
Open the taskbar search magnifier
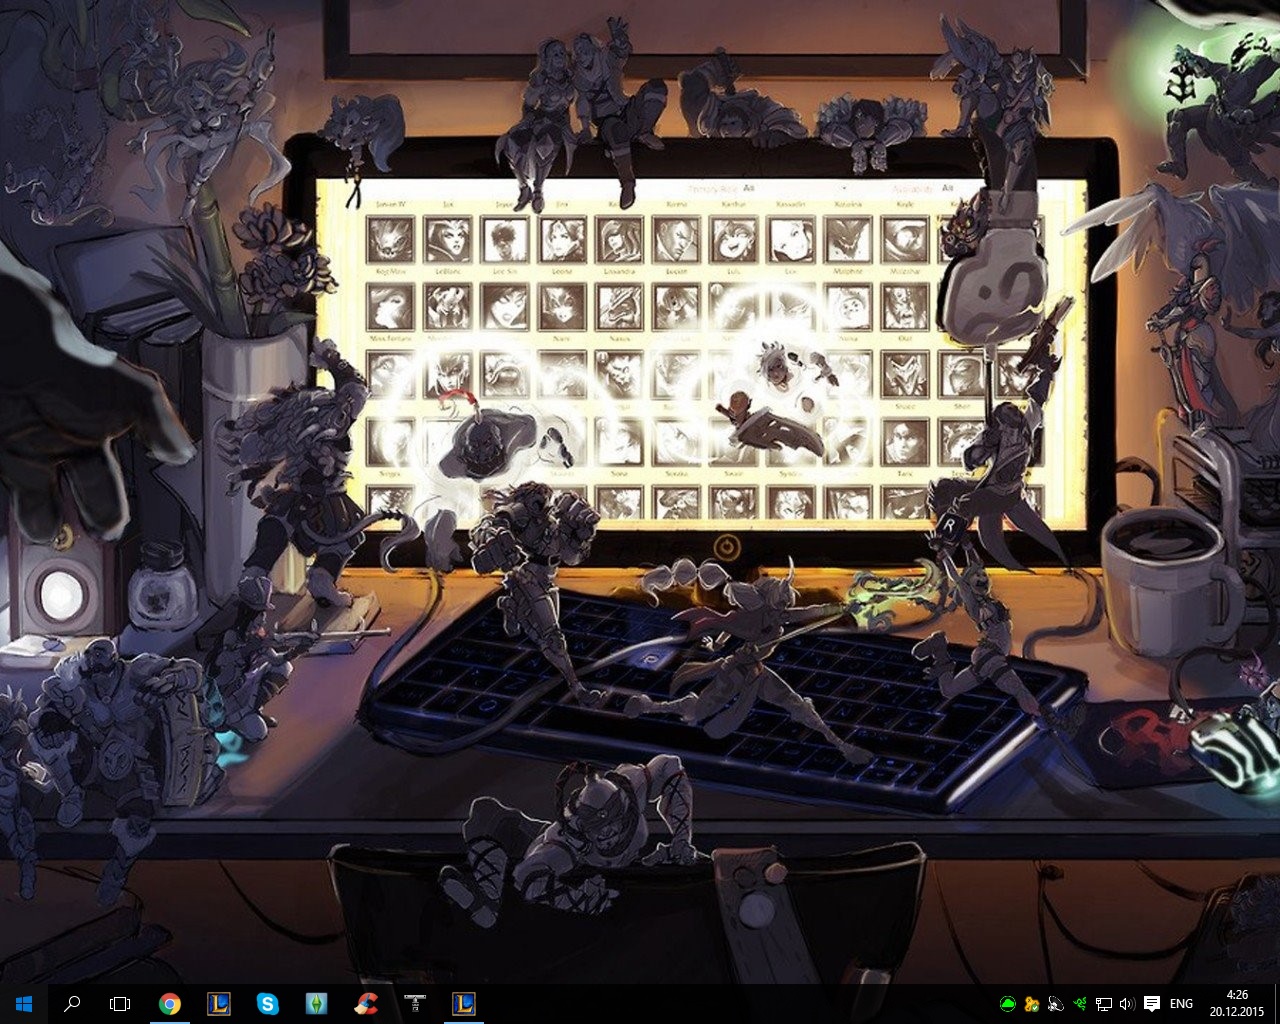pyautogui.click(x=72, y=1004)
